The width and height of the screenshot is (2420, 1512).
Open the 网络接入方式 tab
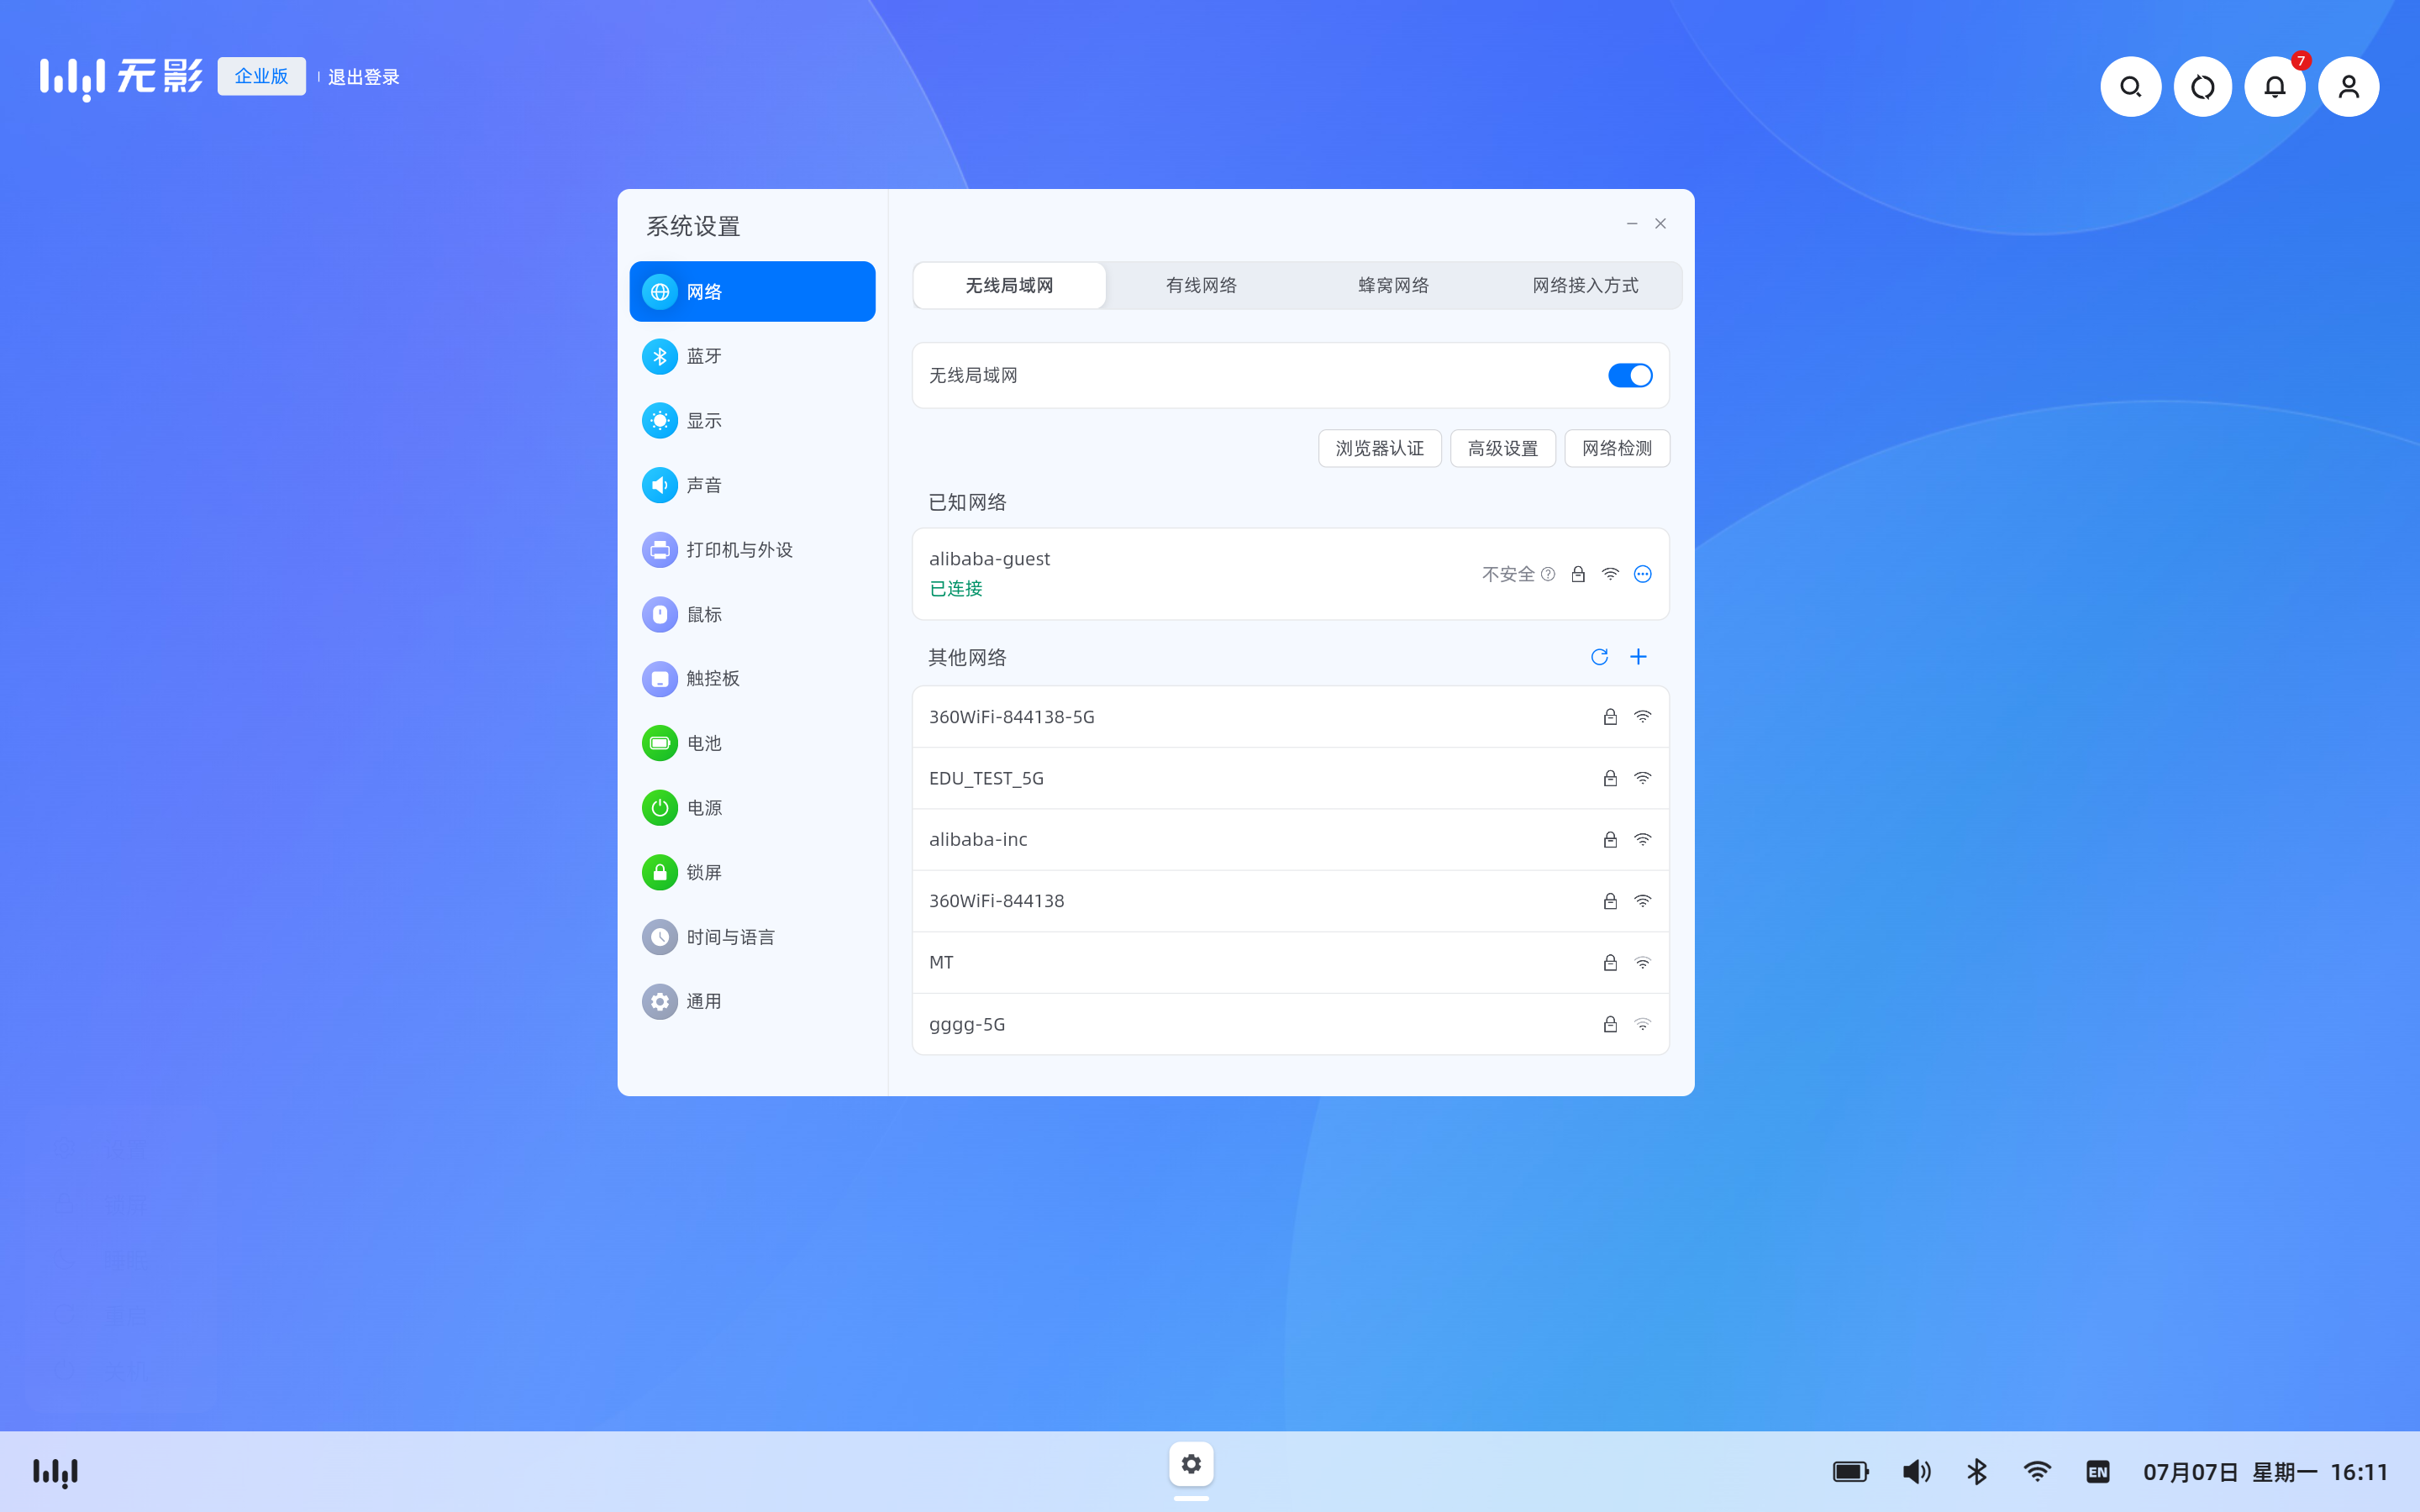pos(1585,286)
